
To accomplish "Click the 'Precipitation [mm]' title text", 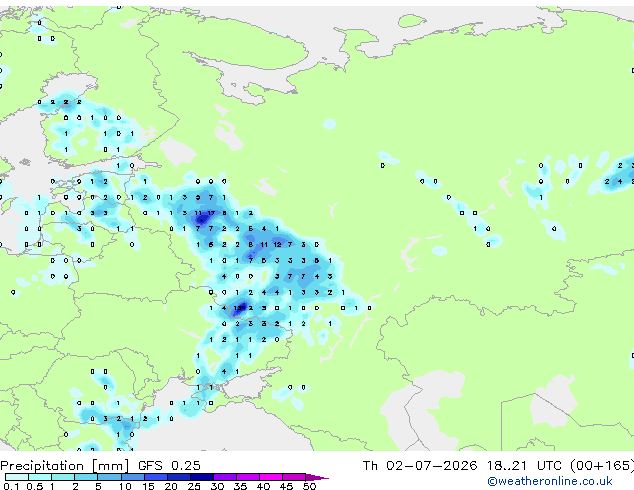I will coord(65,466).
